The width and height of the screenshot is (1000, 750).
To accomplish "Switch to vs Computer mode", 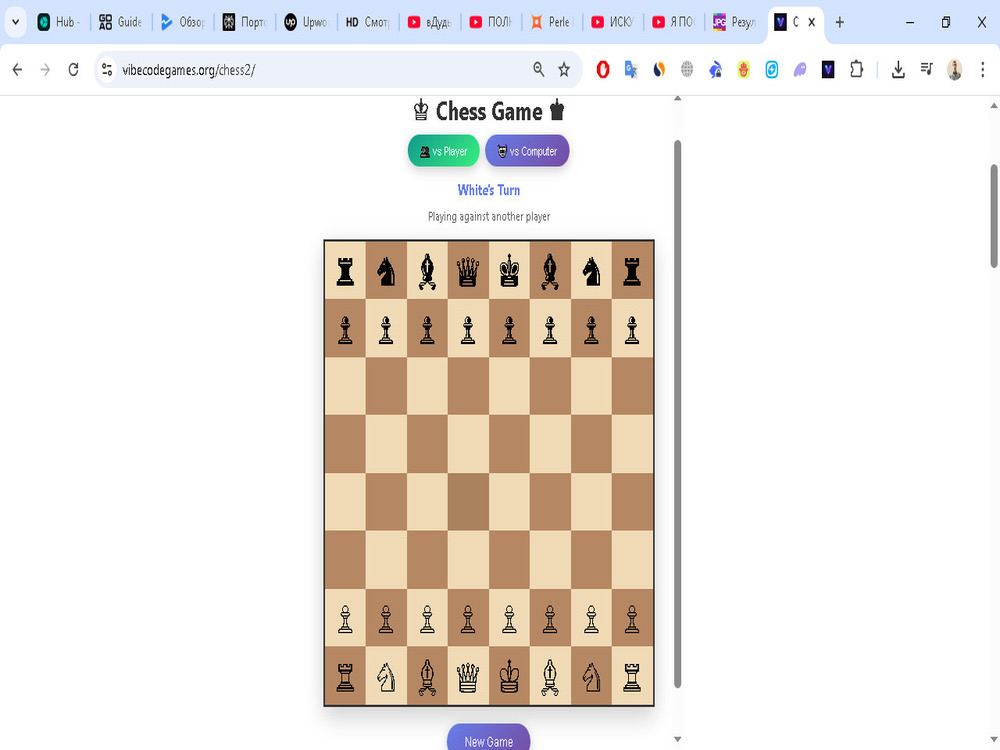I will click(527, 151).
